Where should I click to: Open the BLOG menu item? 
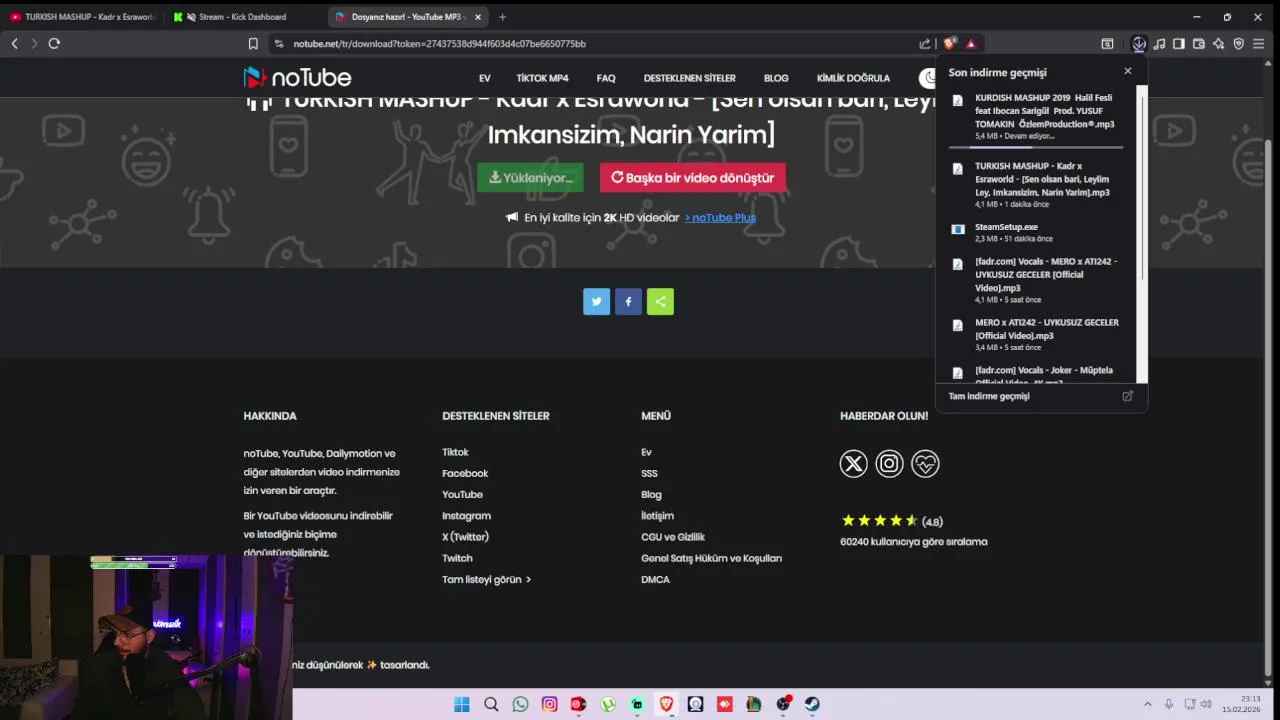776,78
